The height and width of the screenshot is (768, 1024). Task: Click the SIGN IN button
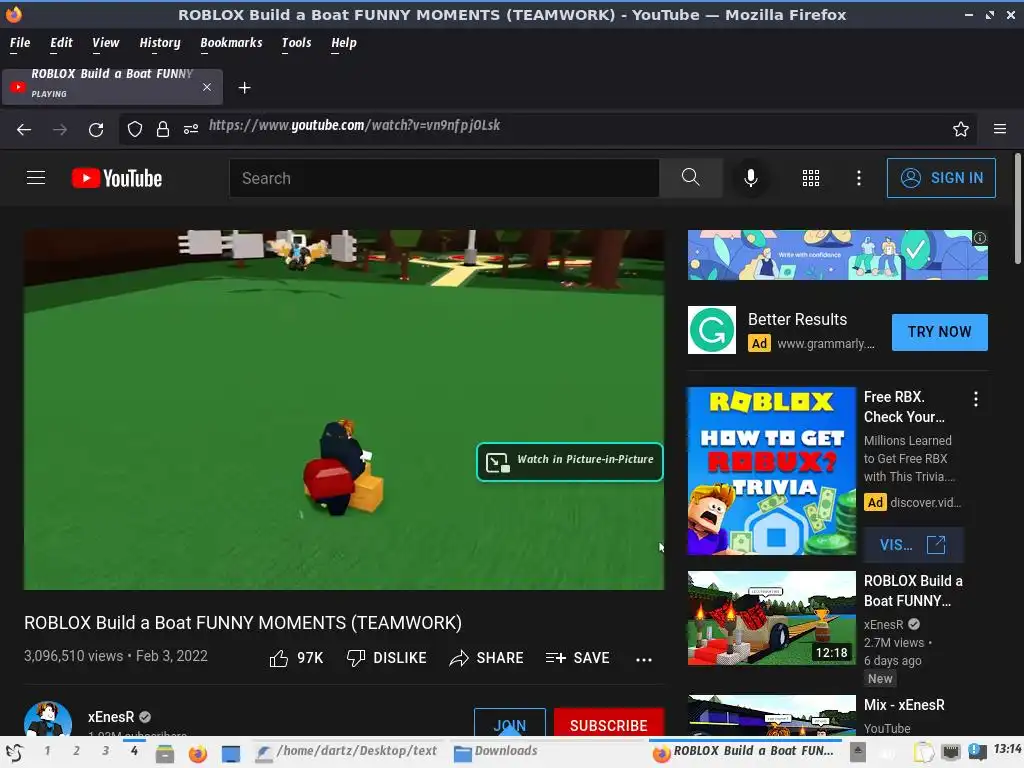(x=941, y=178)
